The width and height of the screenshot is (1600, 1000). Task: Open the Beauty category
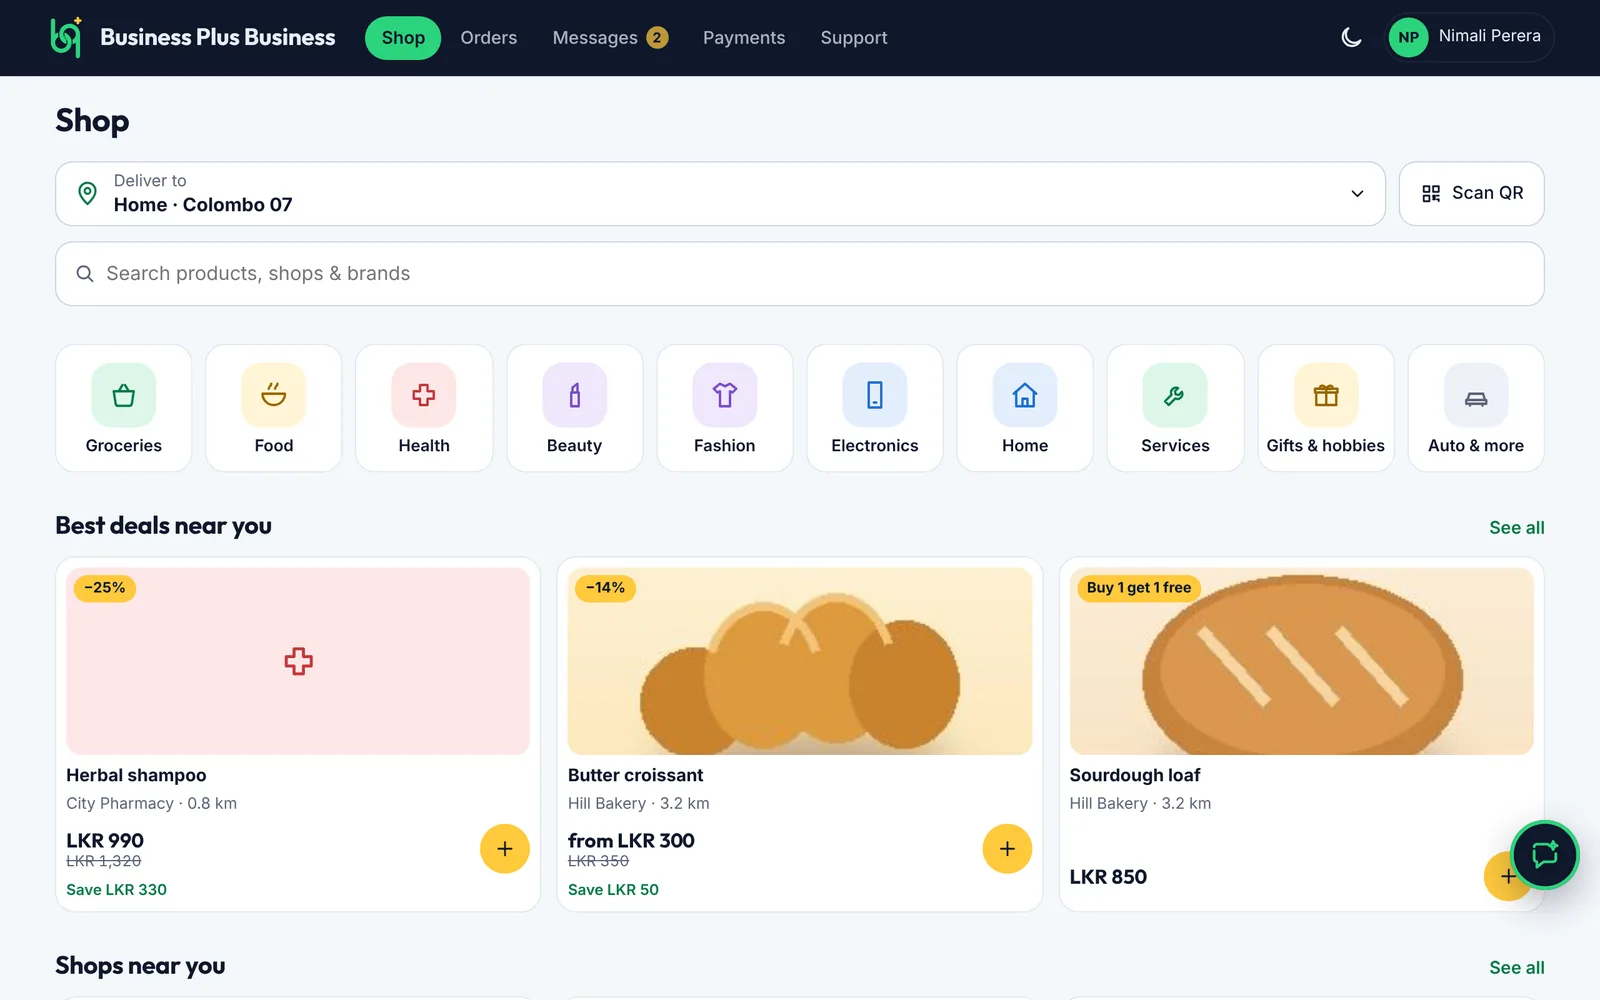tap(575, 408)
